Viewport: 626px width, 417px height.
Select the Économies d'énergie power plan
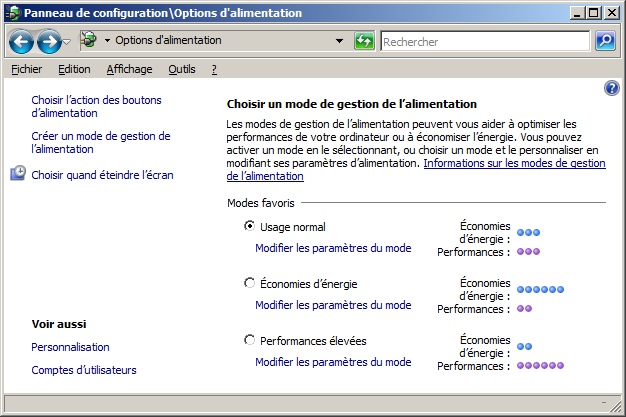coord(249,283)
